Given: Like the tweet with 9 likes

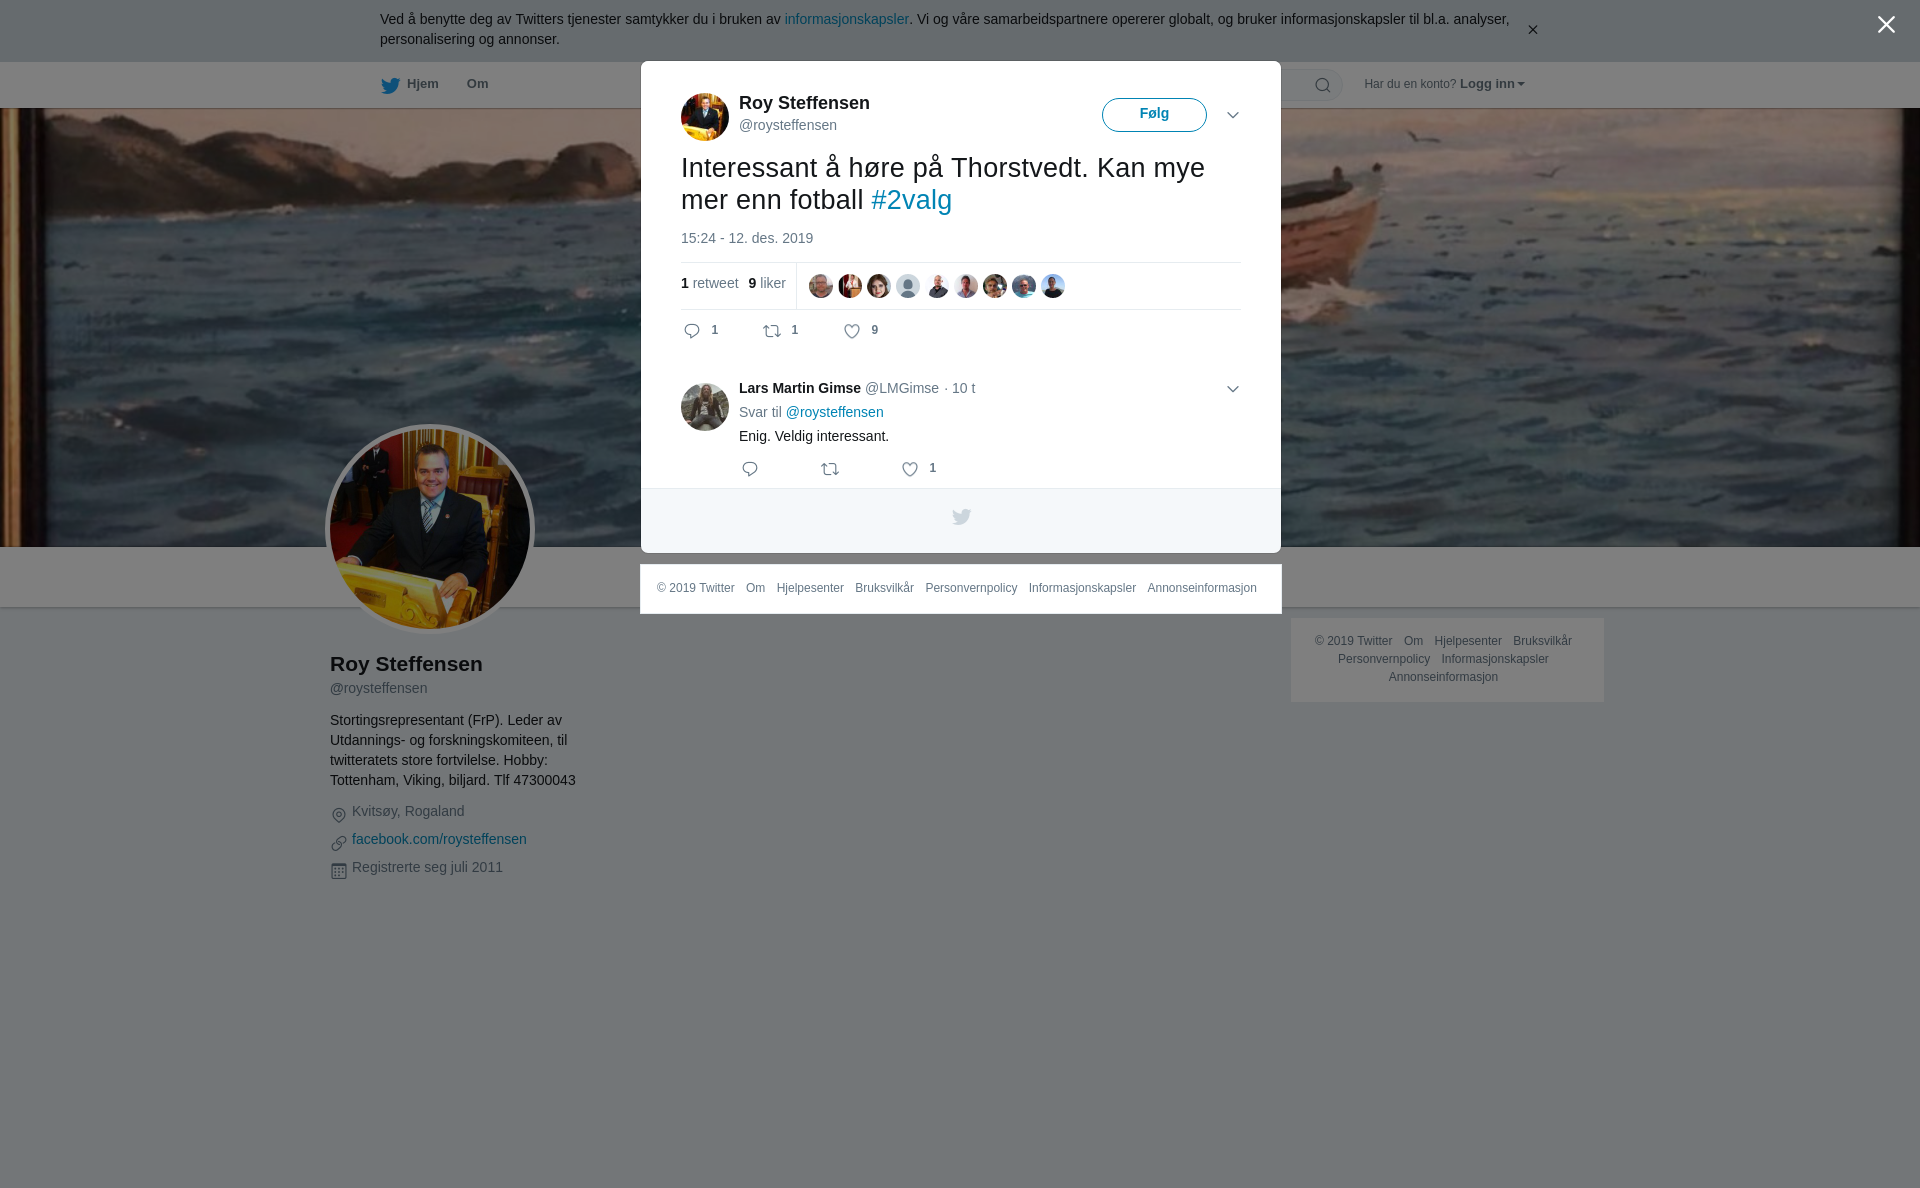Looking at the screenshot, I should coord(852,331).
